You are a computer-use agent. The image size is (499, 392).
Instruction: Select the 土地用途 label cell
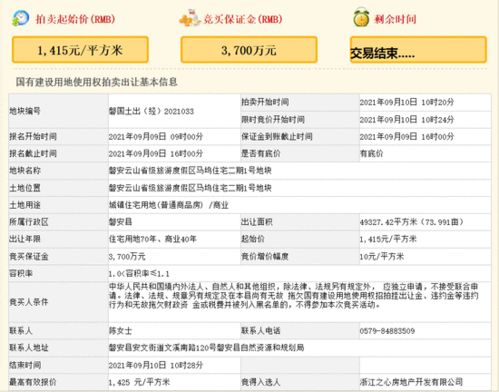pos(58,205)
